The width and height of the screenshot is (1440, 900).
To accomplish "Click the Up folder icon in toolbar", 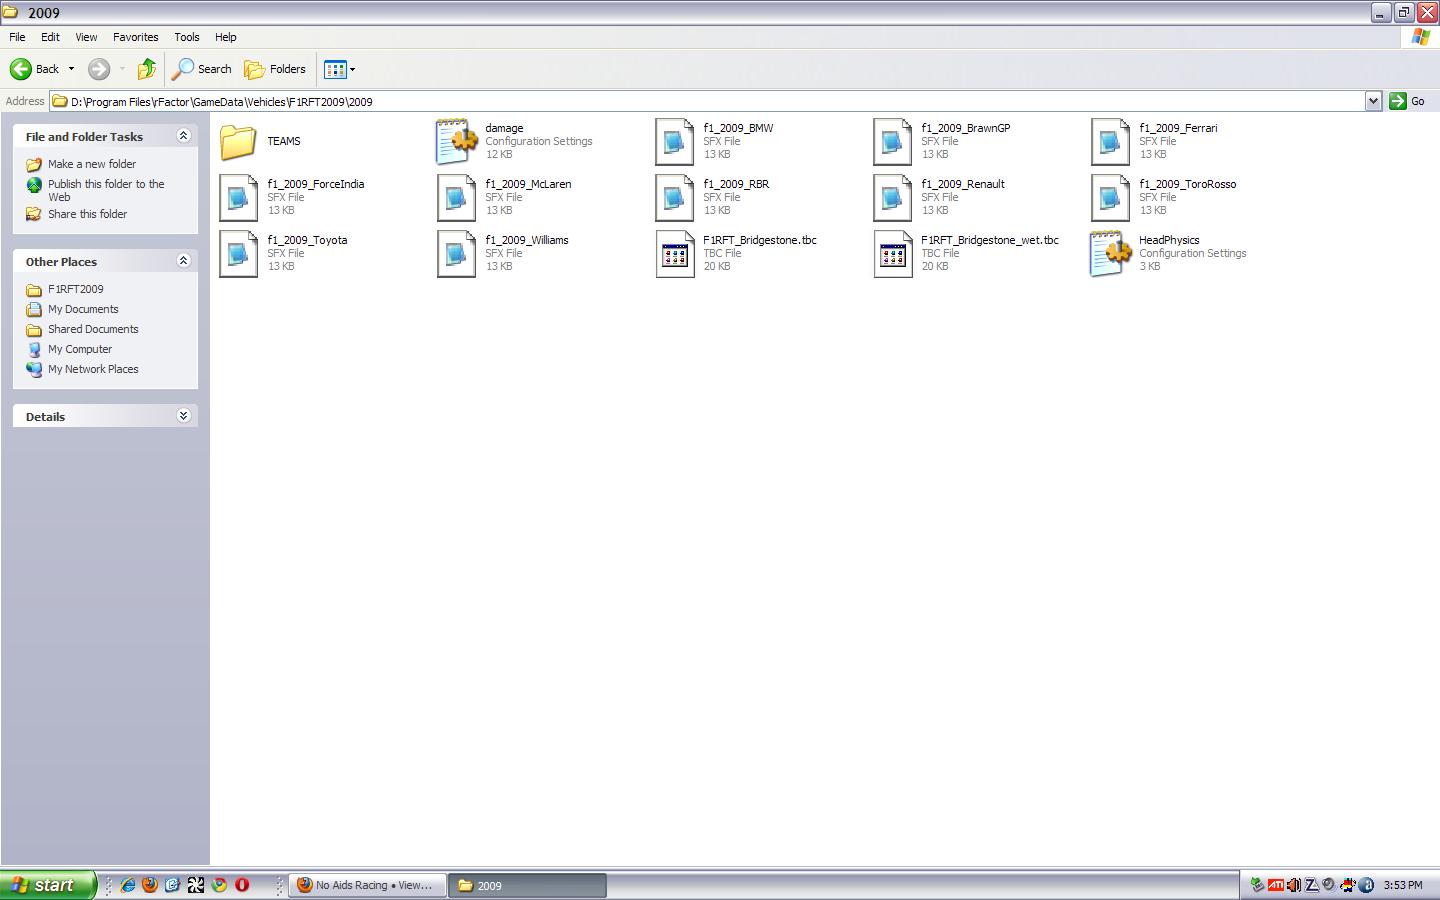I will (147, 69).
